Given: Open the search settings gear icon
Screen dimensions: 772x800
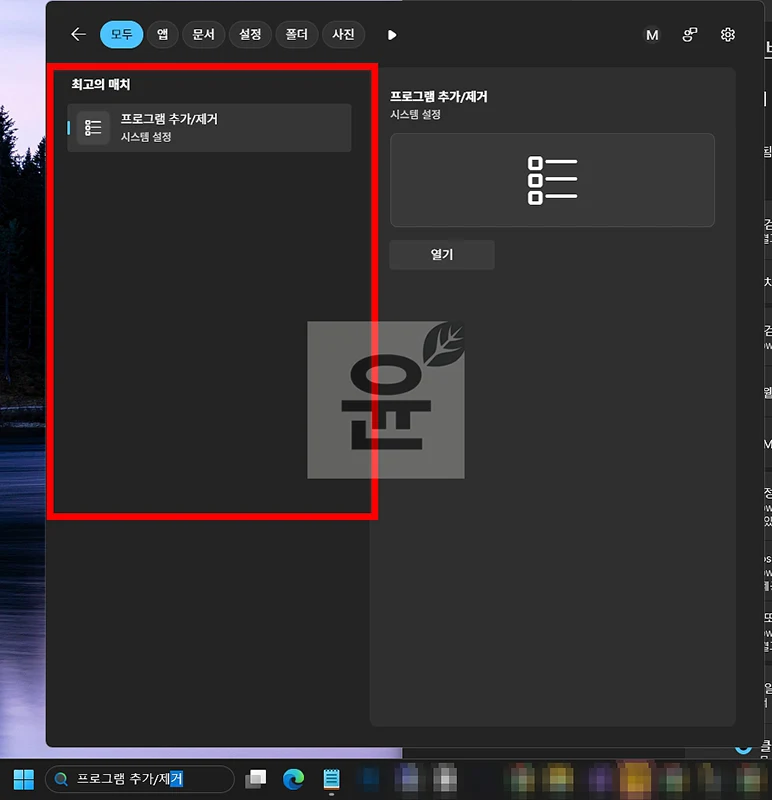Looking at the screenshot, I should click(x=728, y=35).
